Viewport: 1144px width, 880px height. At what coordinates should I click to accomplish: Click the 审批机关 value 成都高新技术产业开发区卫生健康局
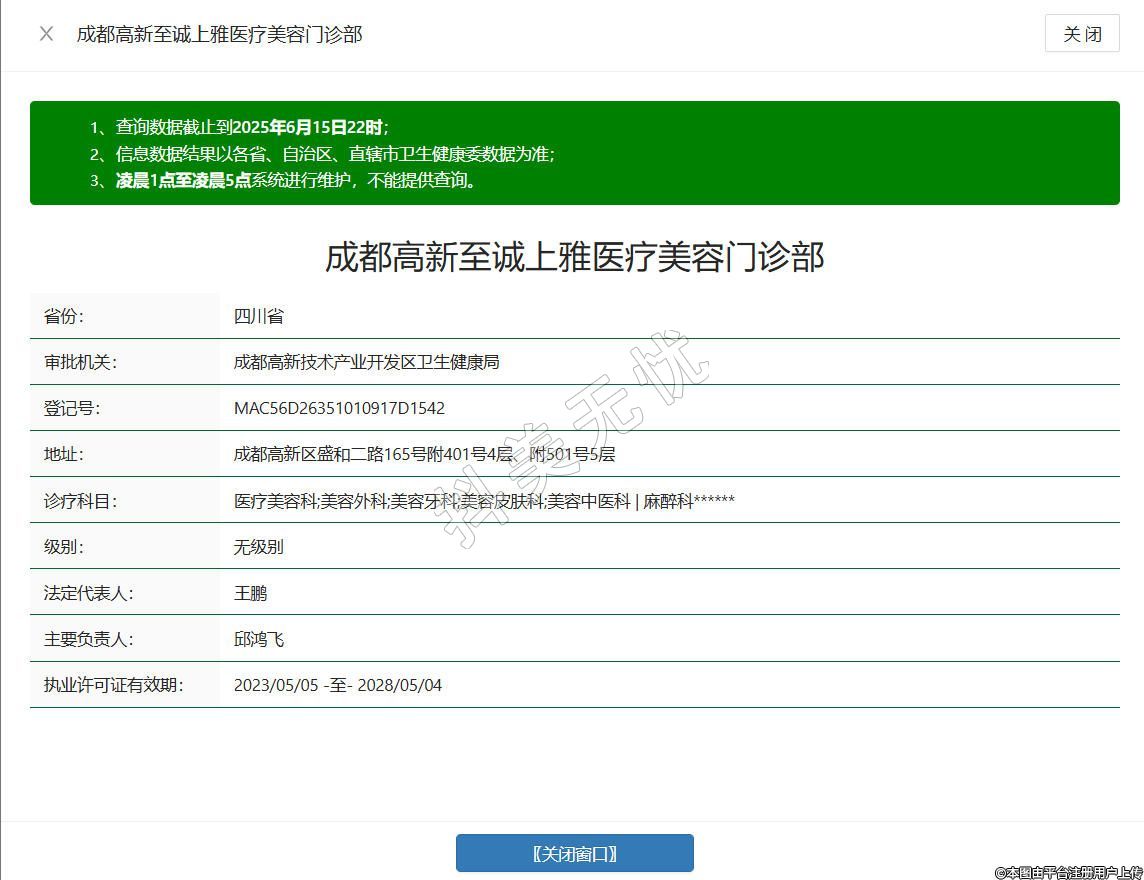pyautogui.click(x=366, y=362)
